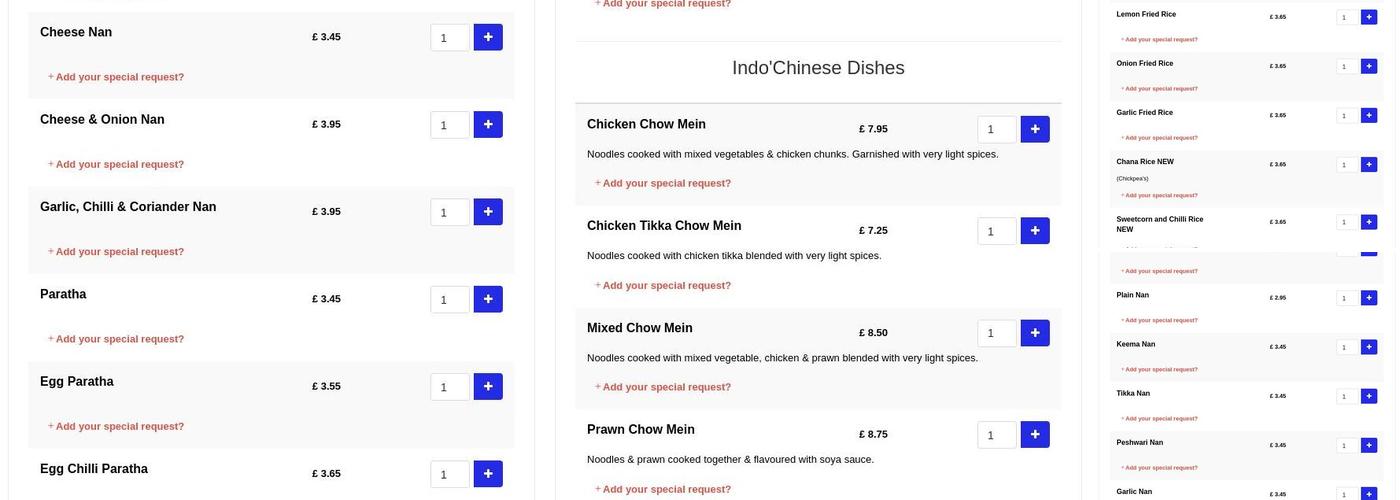The height and width of the screenshot is (500, 1400).
Task: Add Chicken Tikka Chow Mein with plus icon
Action: (x=1035, y=231)
